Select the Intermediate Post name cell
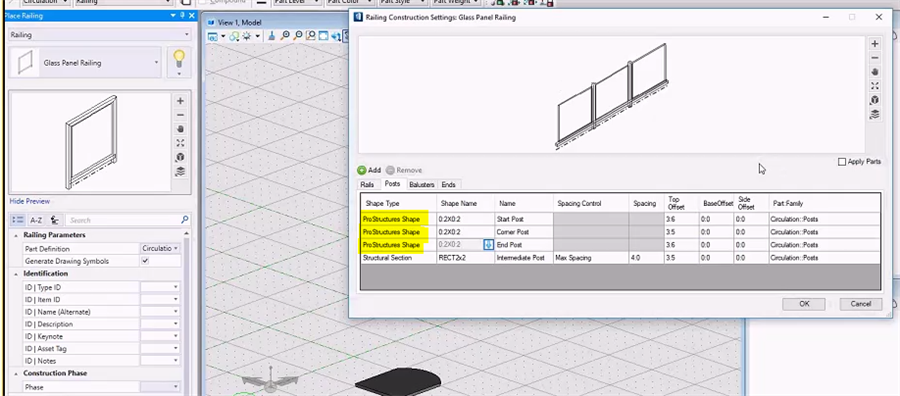Viewport: 900px width, 396px height. (523, 258)
